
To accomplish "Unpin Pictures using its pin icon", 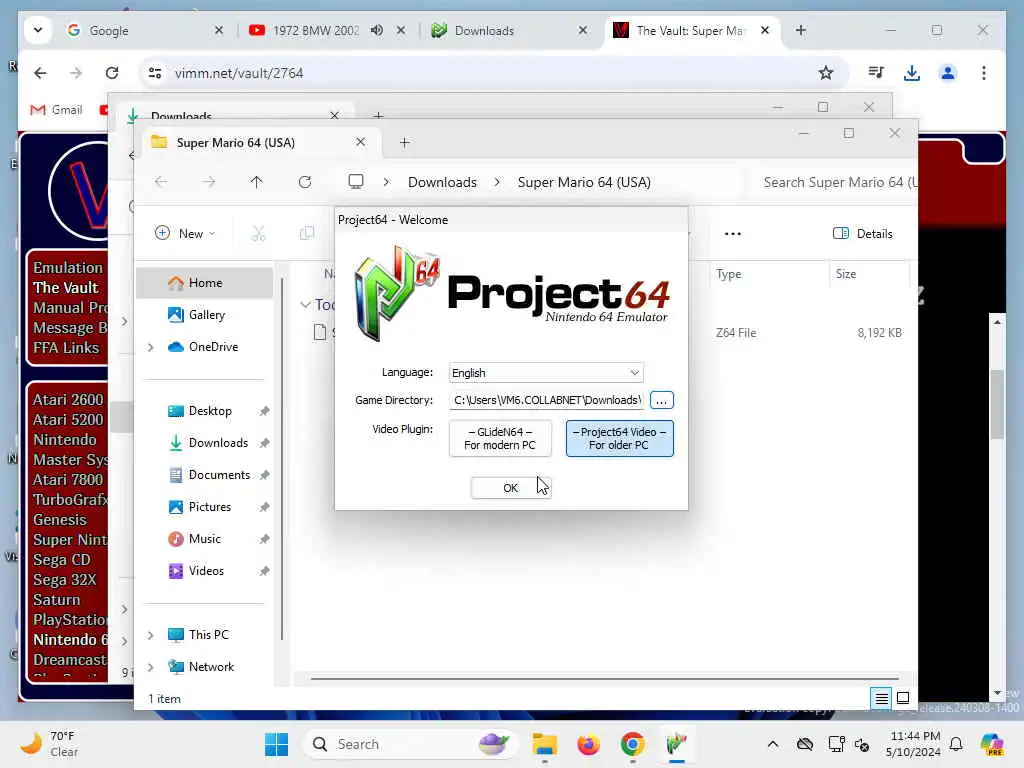I will pyautogui.click(x=264, y=507).
